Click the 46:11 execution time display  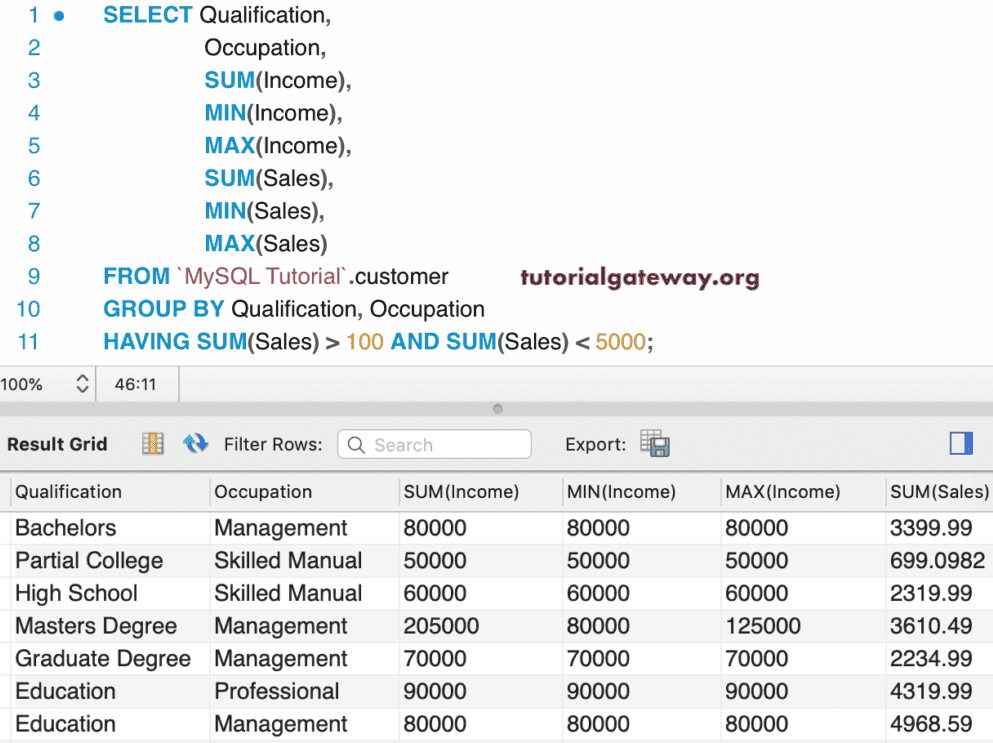click(137, 383)
